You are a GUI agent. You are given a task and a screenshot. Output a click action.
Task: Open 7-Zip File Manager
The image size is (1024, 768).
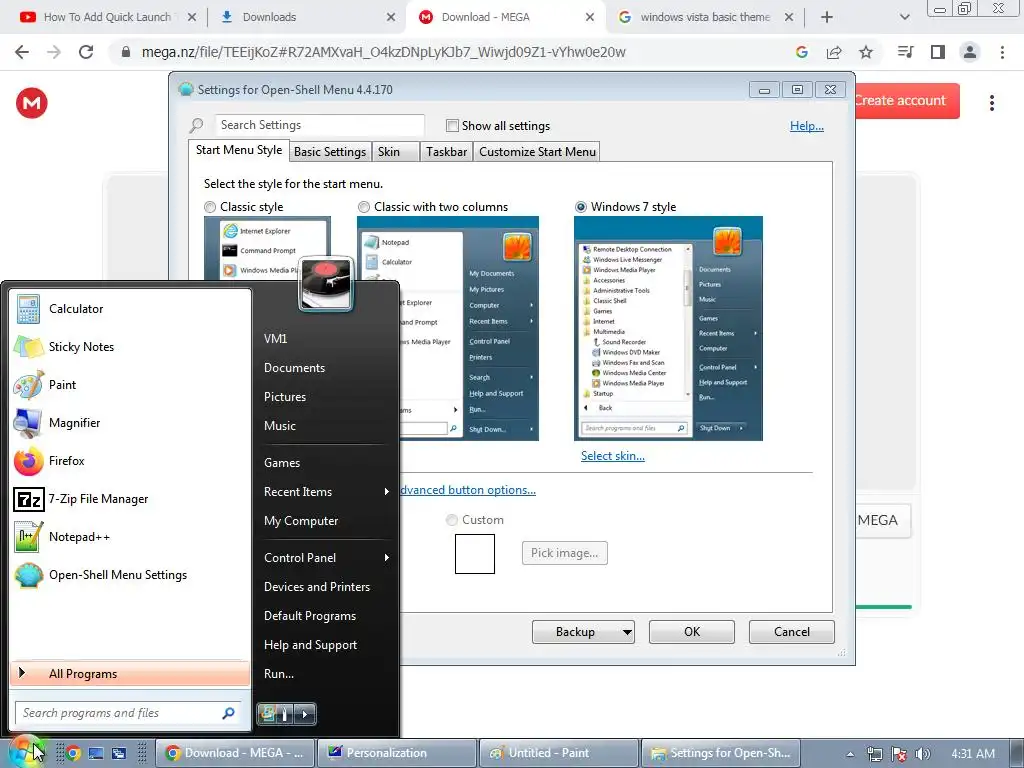pyautogui.click(x=130, y=499)
